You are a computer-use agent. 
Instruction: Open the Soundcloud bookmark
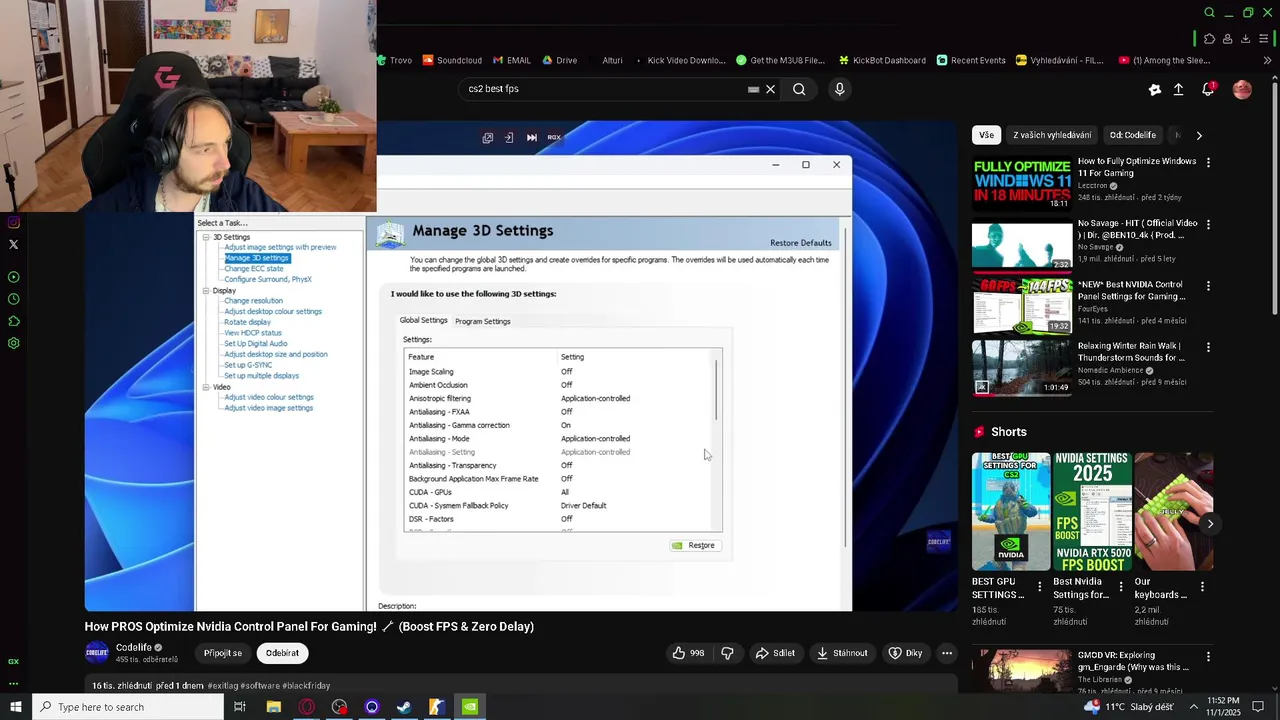[452, 60]
